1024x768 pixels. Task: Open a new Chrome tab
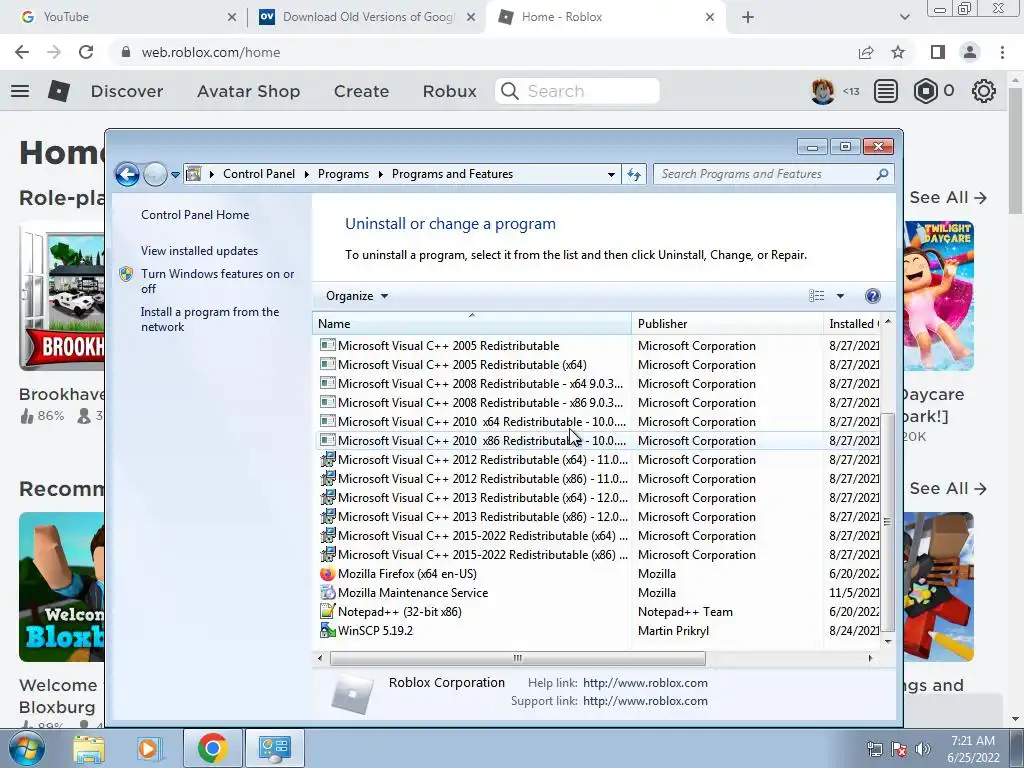(748, 17)
